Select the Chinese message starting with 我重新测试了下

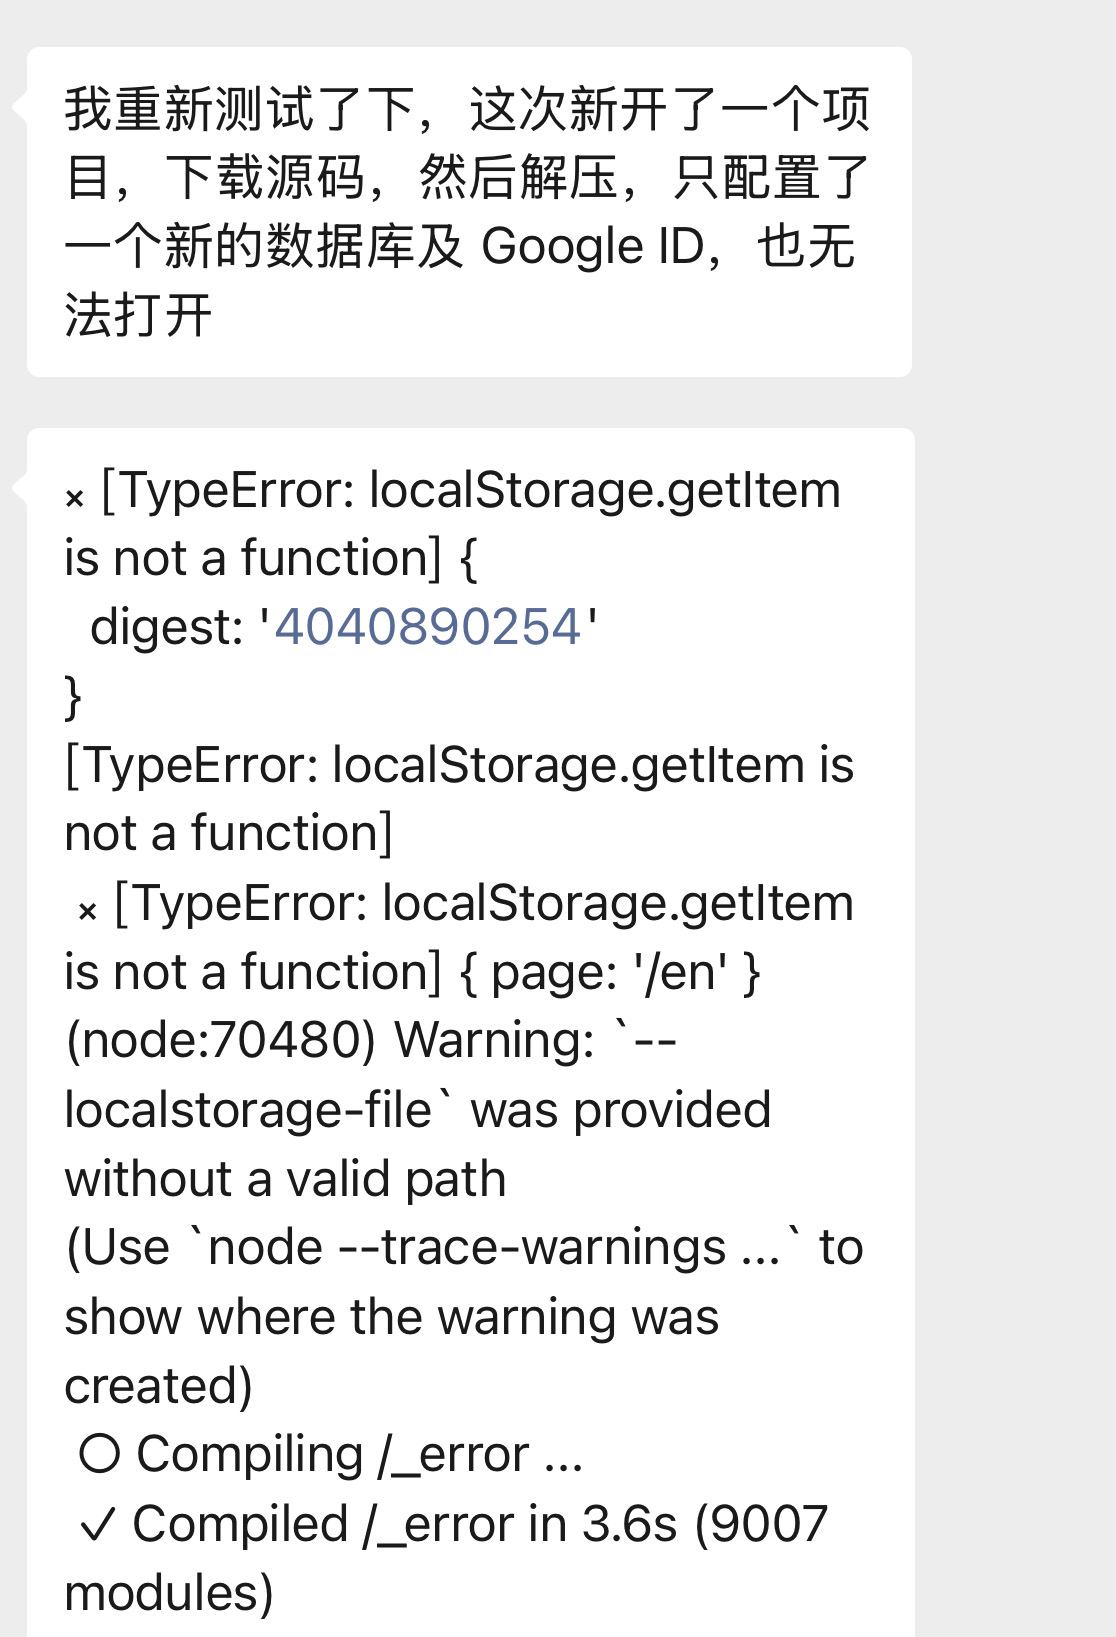pos(468,211)
